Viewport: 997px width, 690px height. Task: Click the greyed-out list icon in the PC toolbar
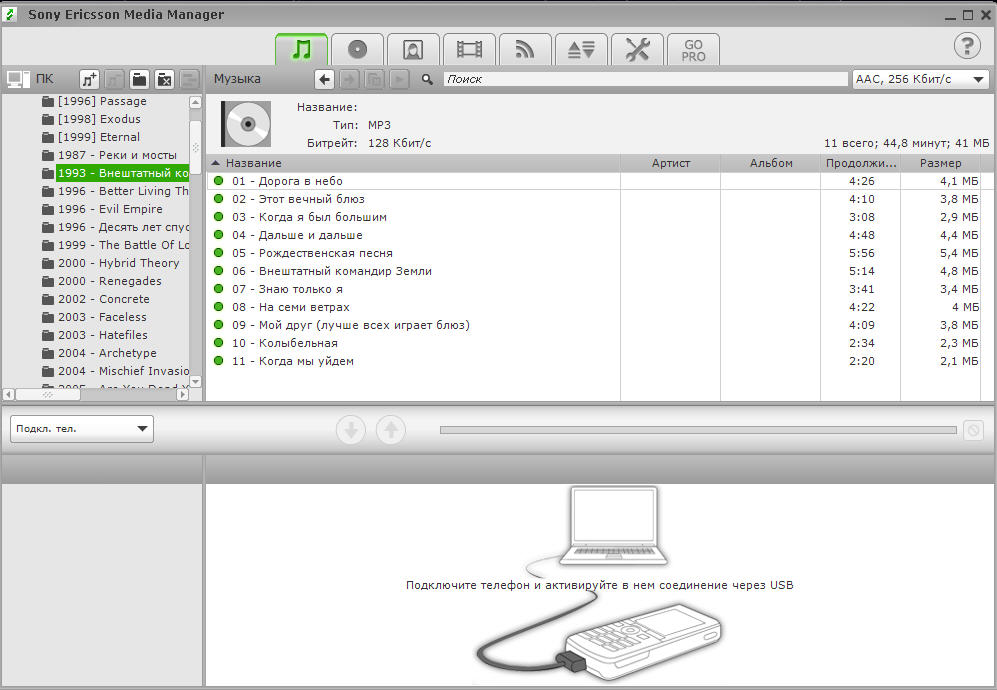189,79
